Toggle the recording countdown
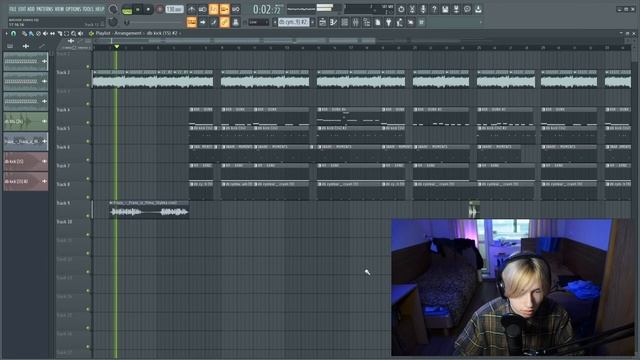 (x=213, y=9)
